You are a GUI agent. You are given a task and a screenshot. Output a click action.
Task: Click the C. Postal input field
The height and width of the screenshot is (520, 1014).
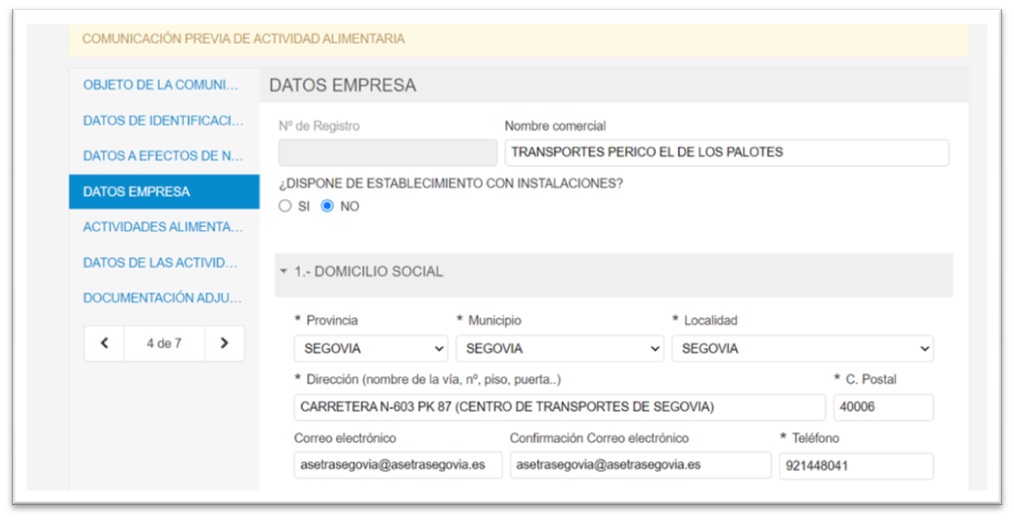[883, 407]
